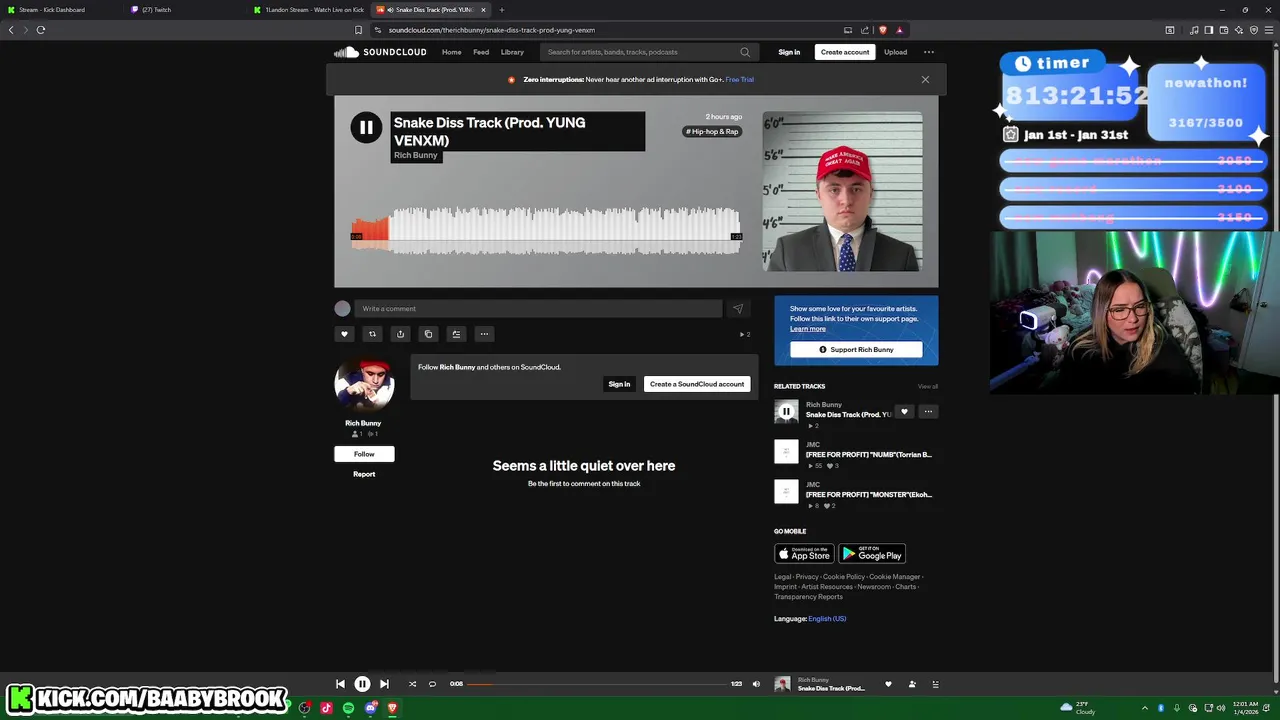The width and height of the screenshot is (1280, 720).
Task: Open a new browser tab
Action: (502, 9)
